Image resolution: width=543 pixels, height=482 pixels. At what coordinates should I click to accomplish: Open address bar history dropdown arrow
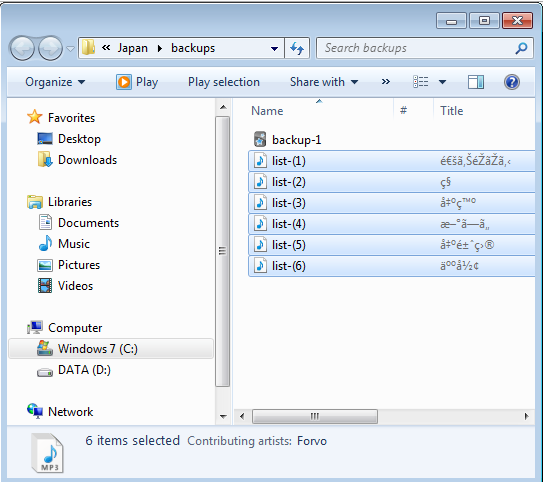click(x=274, y=48)
